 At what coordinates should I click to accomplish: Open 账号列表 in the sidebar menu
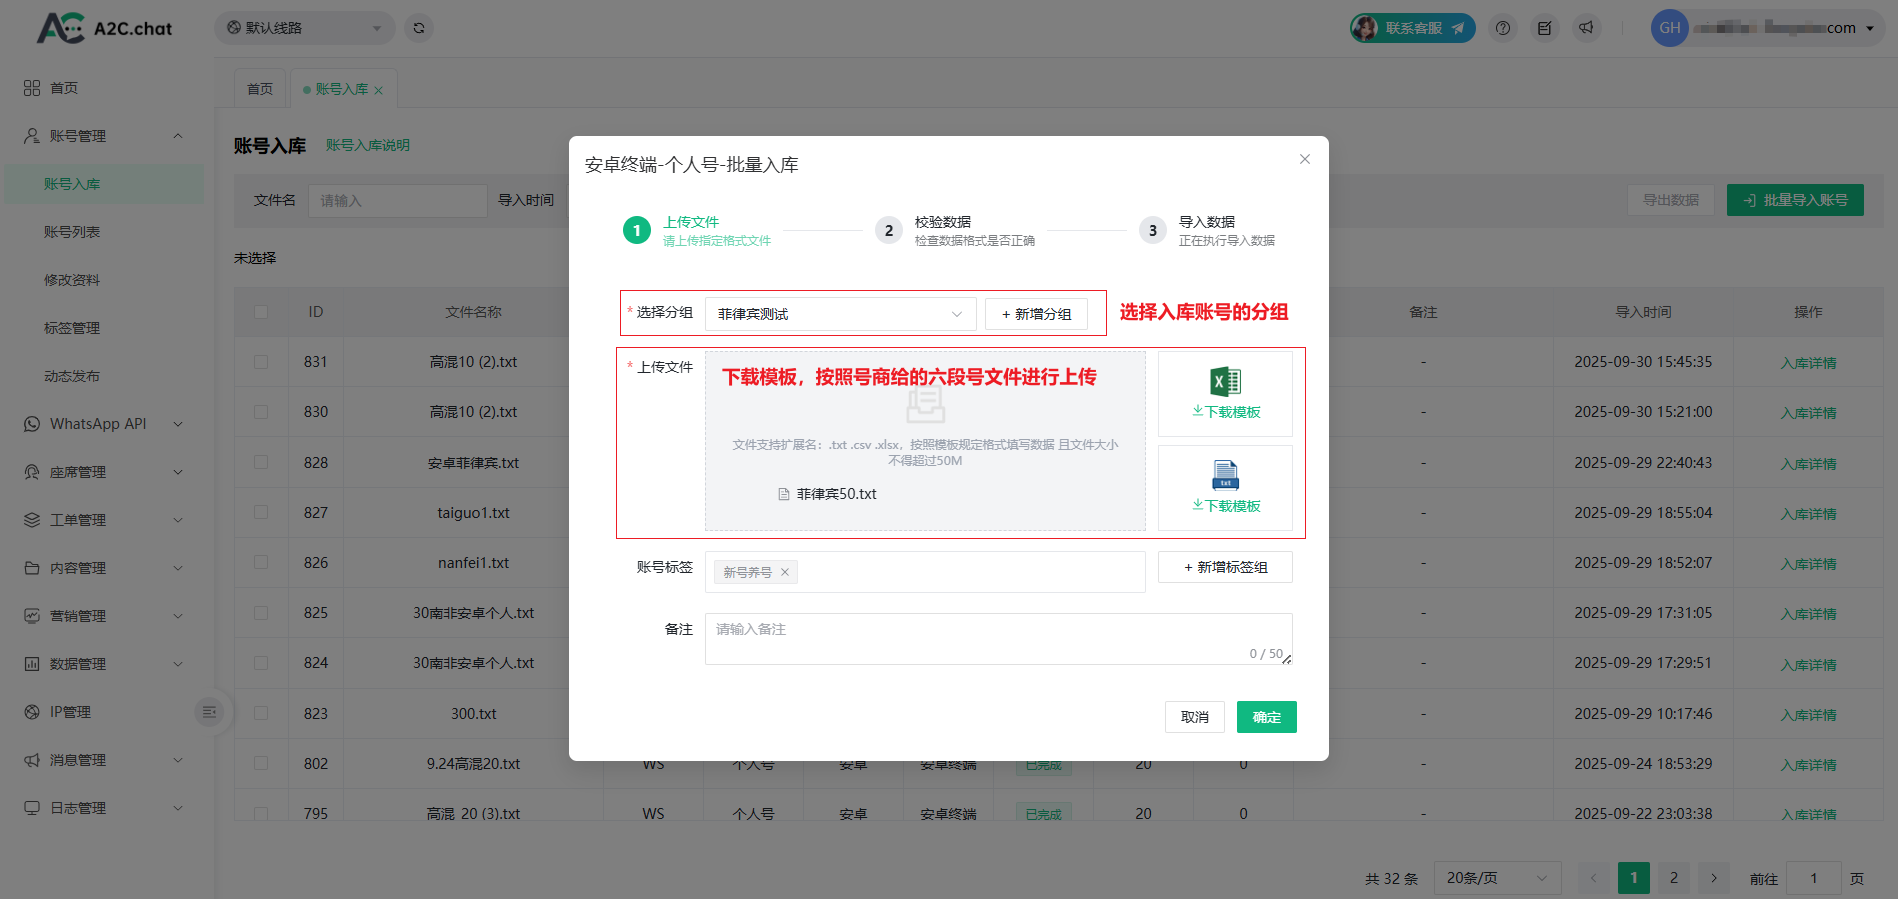click(x=72, y=232)
